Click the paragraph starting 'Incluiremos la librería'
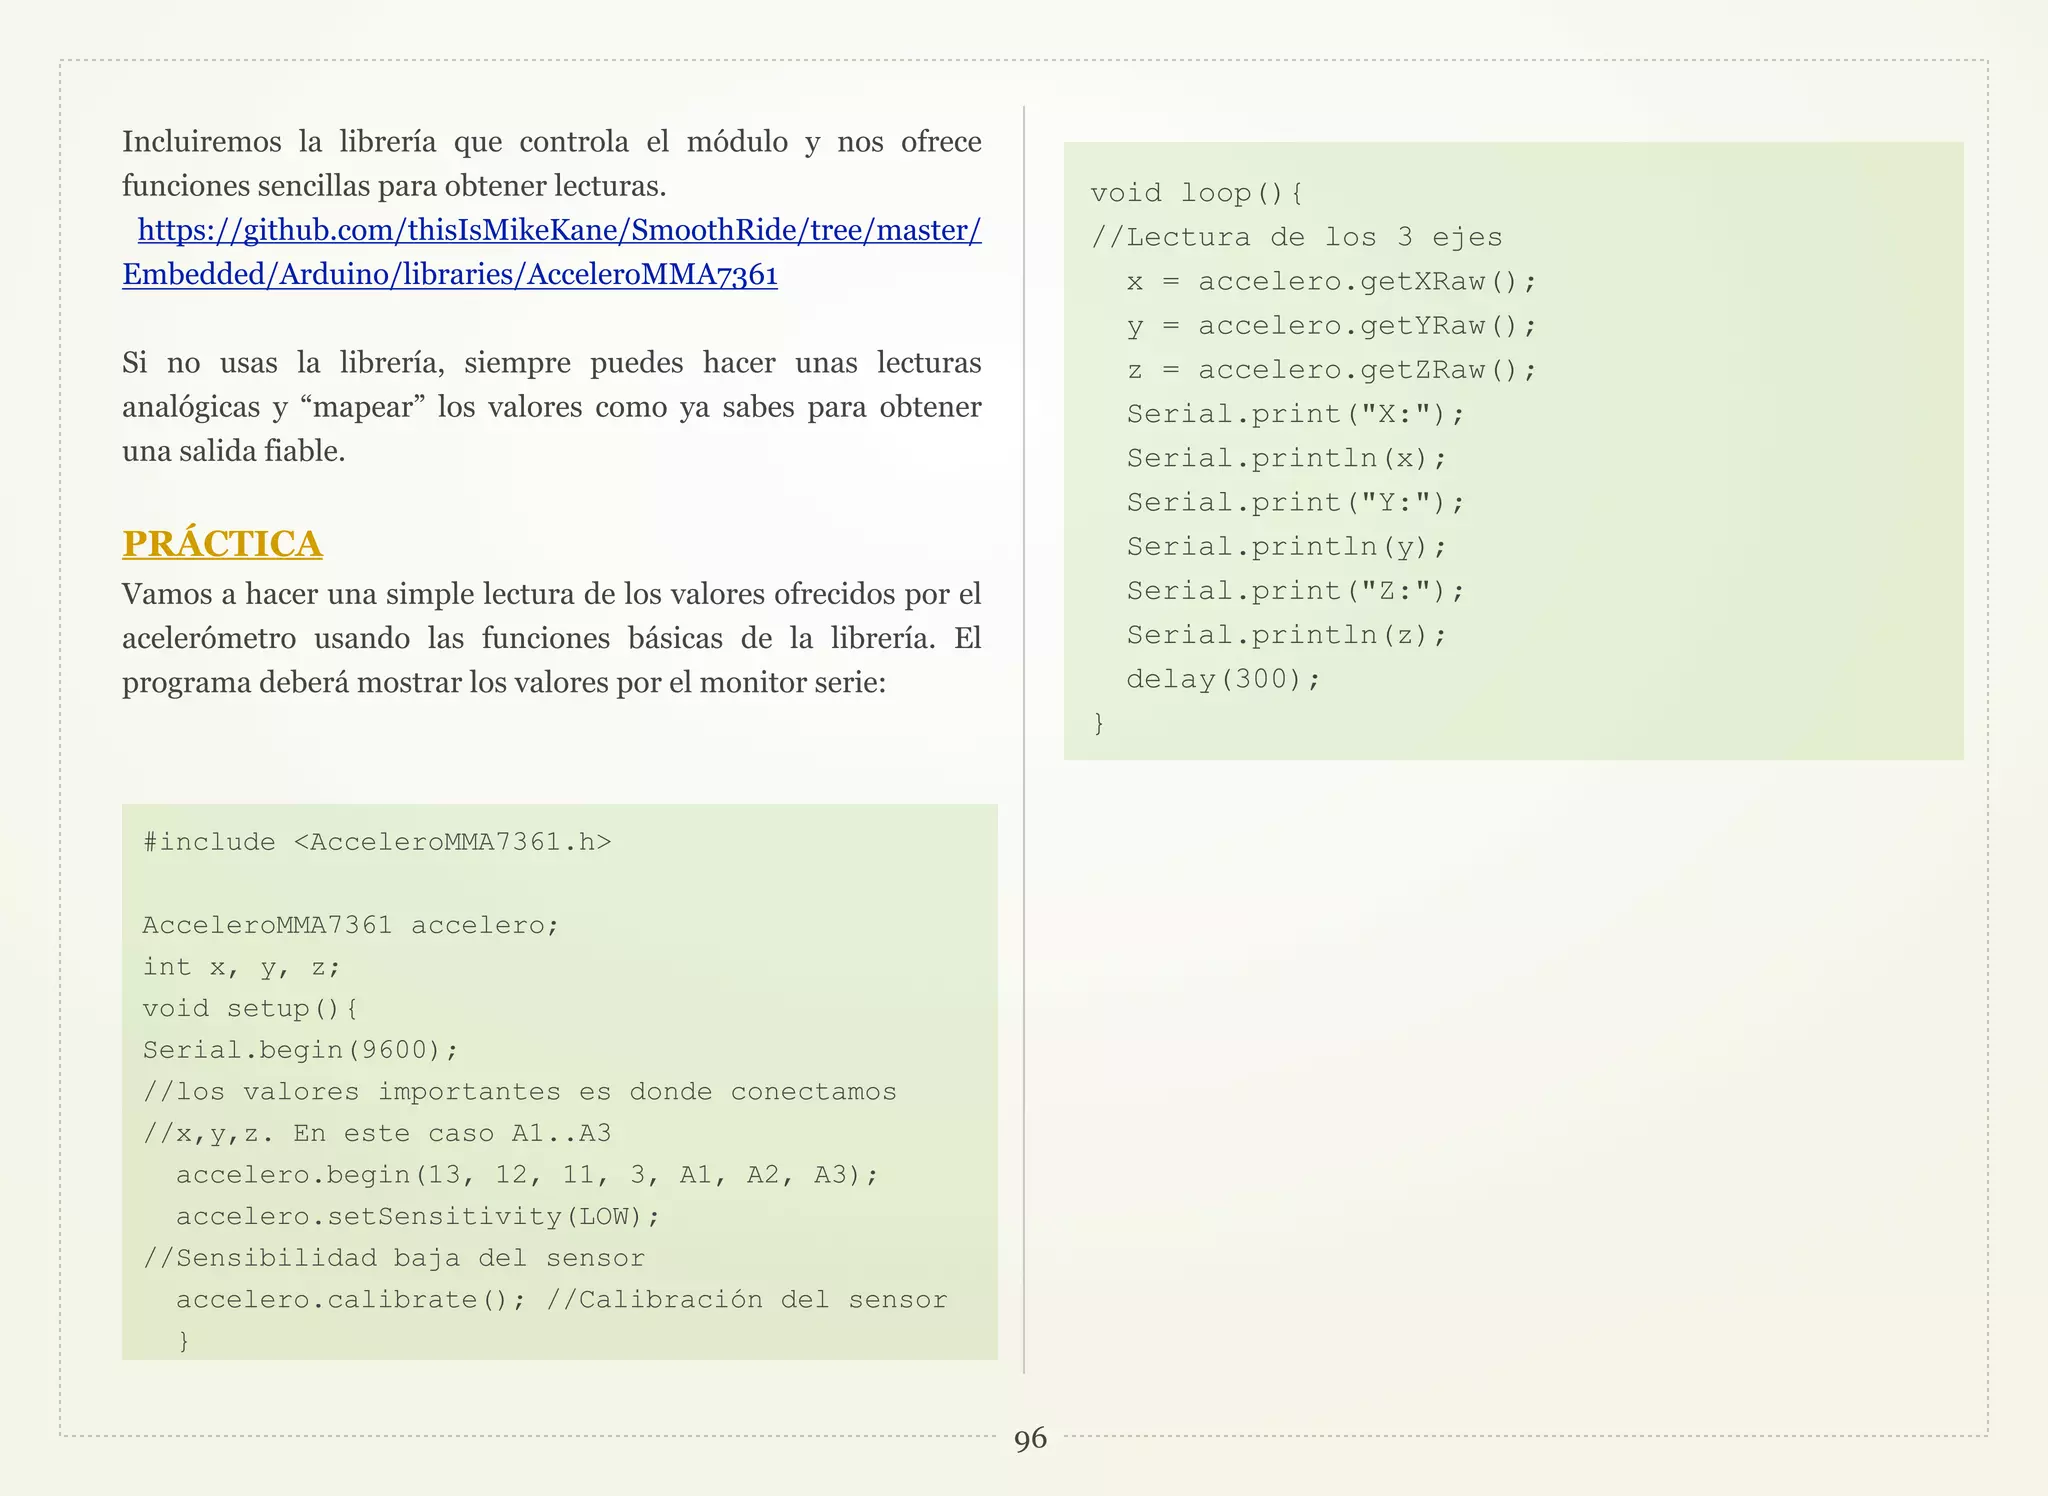The width and height of the screenshot is (2048, 1496). tap(552, 164)
